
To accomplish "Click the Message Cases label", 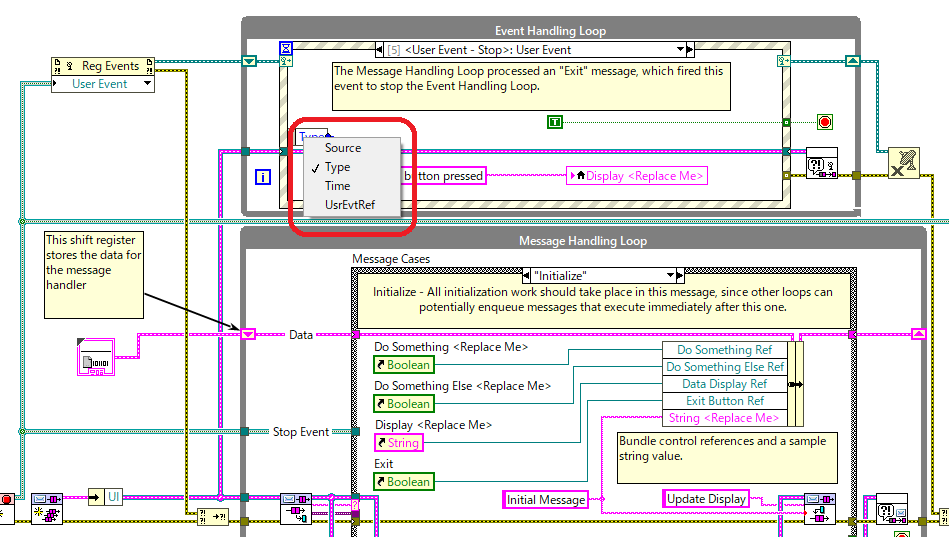I will [391, 259].
